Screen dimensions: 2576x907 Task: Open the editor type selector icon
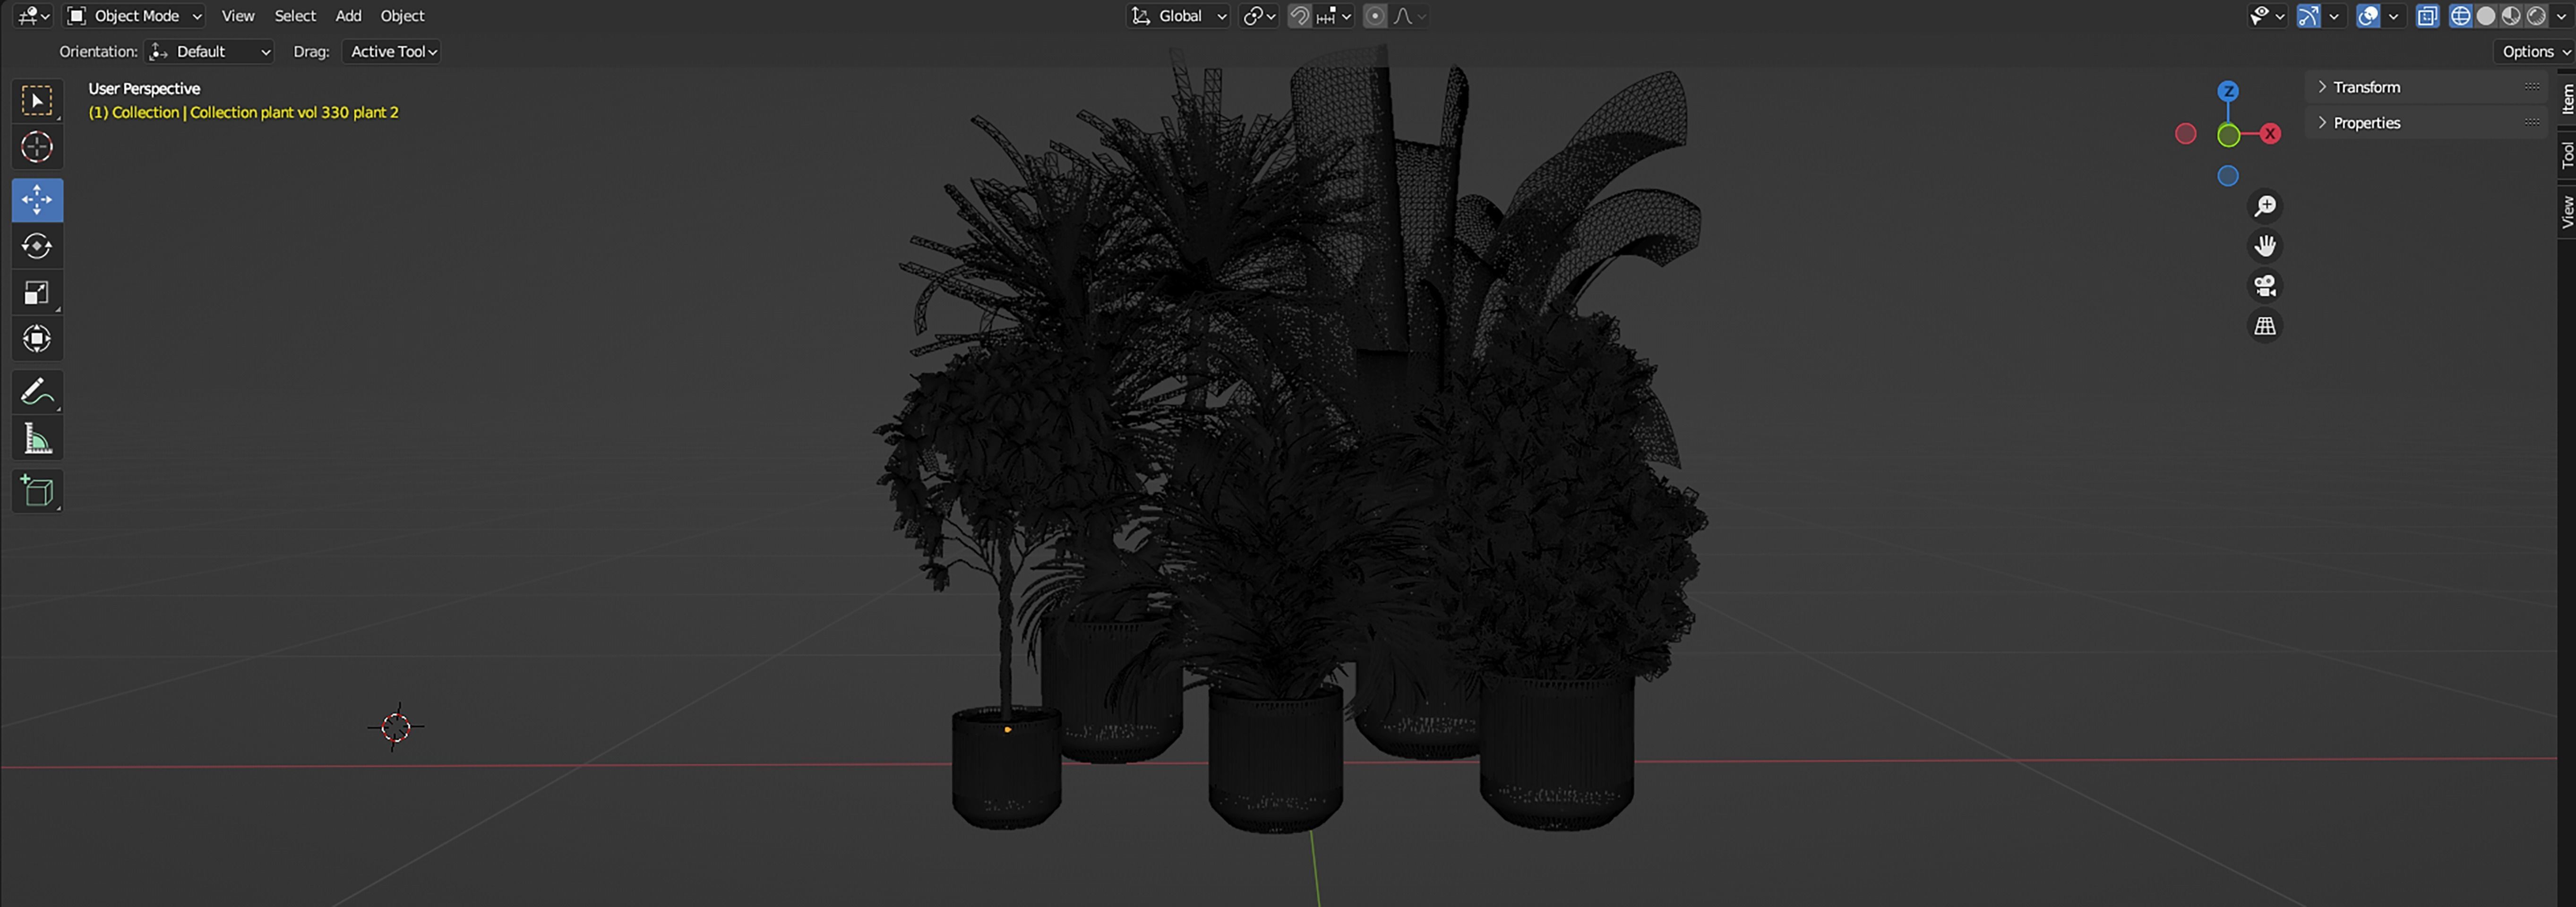point(34,16)
